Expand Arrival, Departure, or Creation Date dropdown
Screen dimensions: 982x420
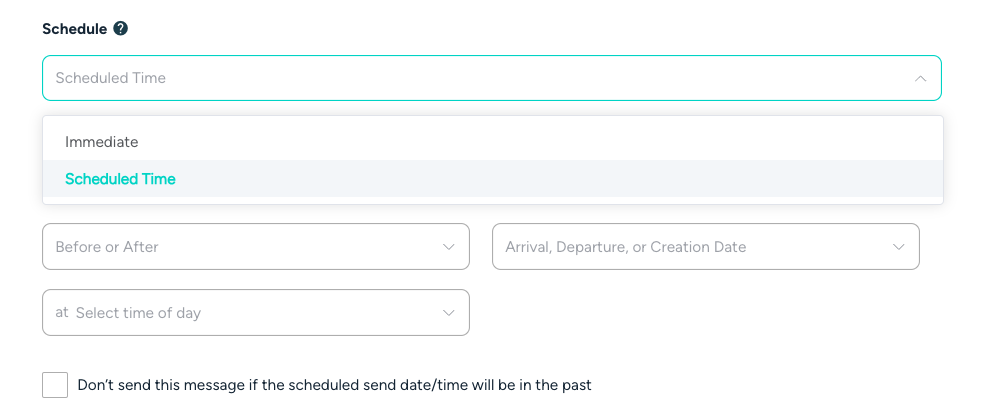pos(705,247)
